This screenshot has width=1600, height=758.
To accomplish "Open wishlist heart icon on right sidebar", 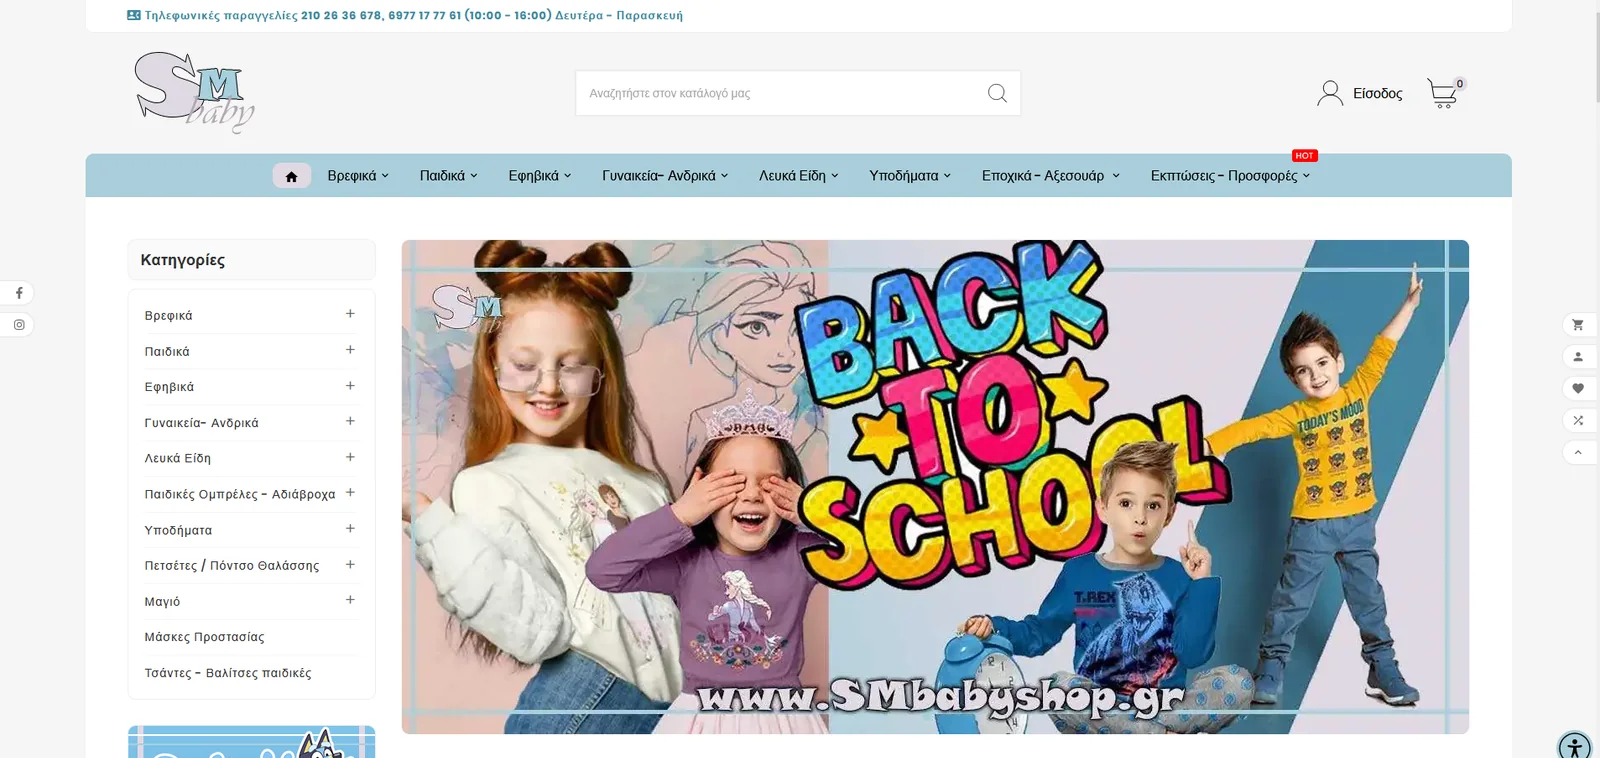I will coord(1578,389).
